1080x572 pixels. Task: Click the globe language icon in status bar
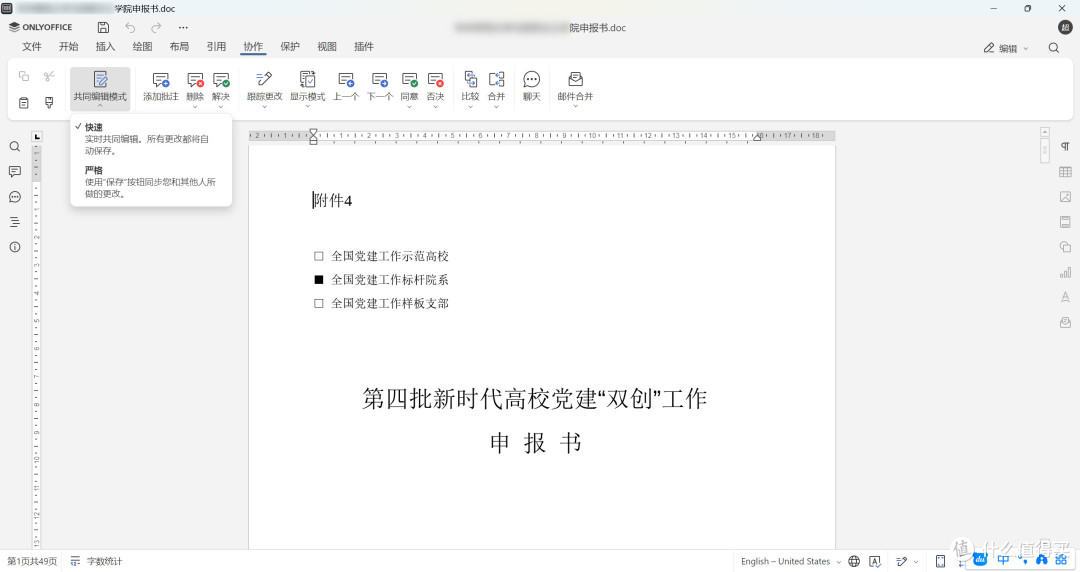click(854, 561)
